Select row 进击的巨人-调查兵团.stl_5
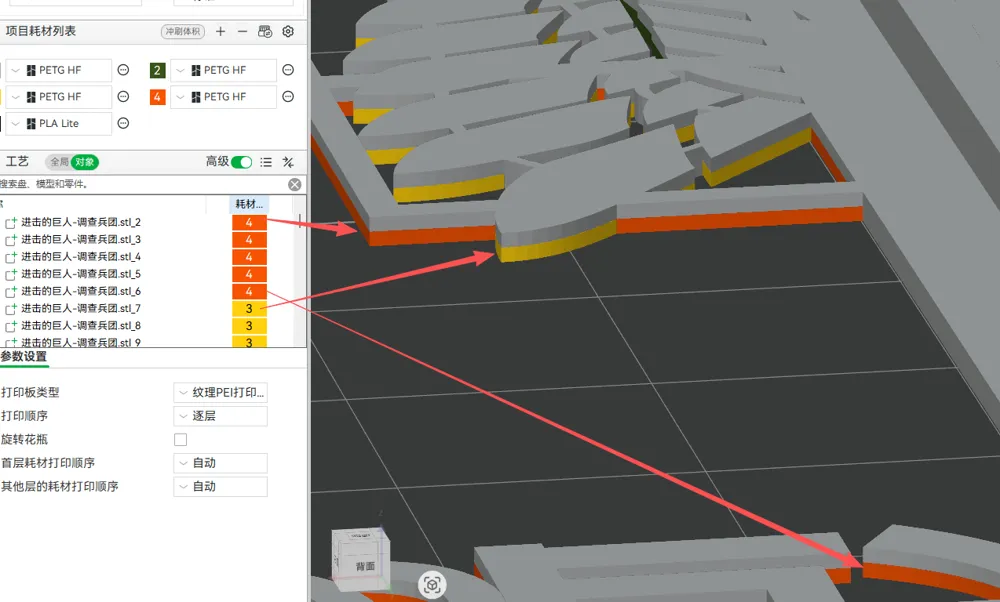The width and height of the screenshot is (1000, 602). [81, 274]
